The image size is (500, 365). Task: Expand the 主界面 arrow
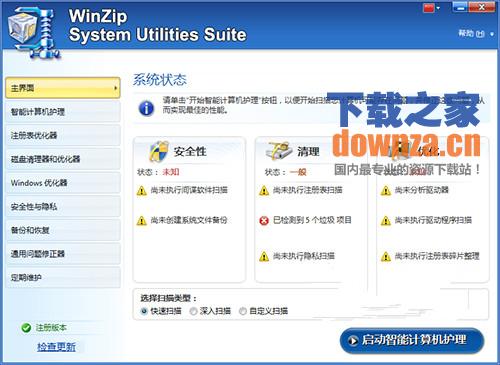pyautogui.click(x=115, y=88)
